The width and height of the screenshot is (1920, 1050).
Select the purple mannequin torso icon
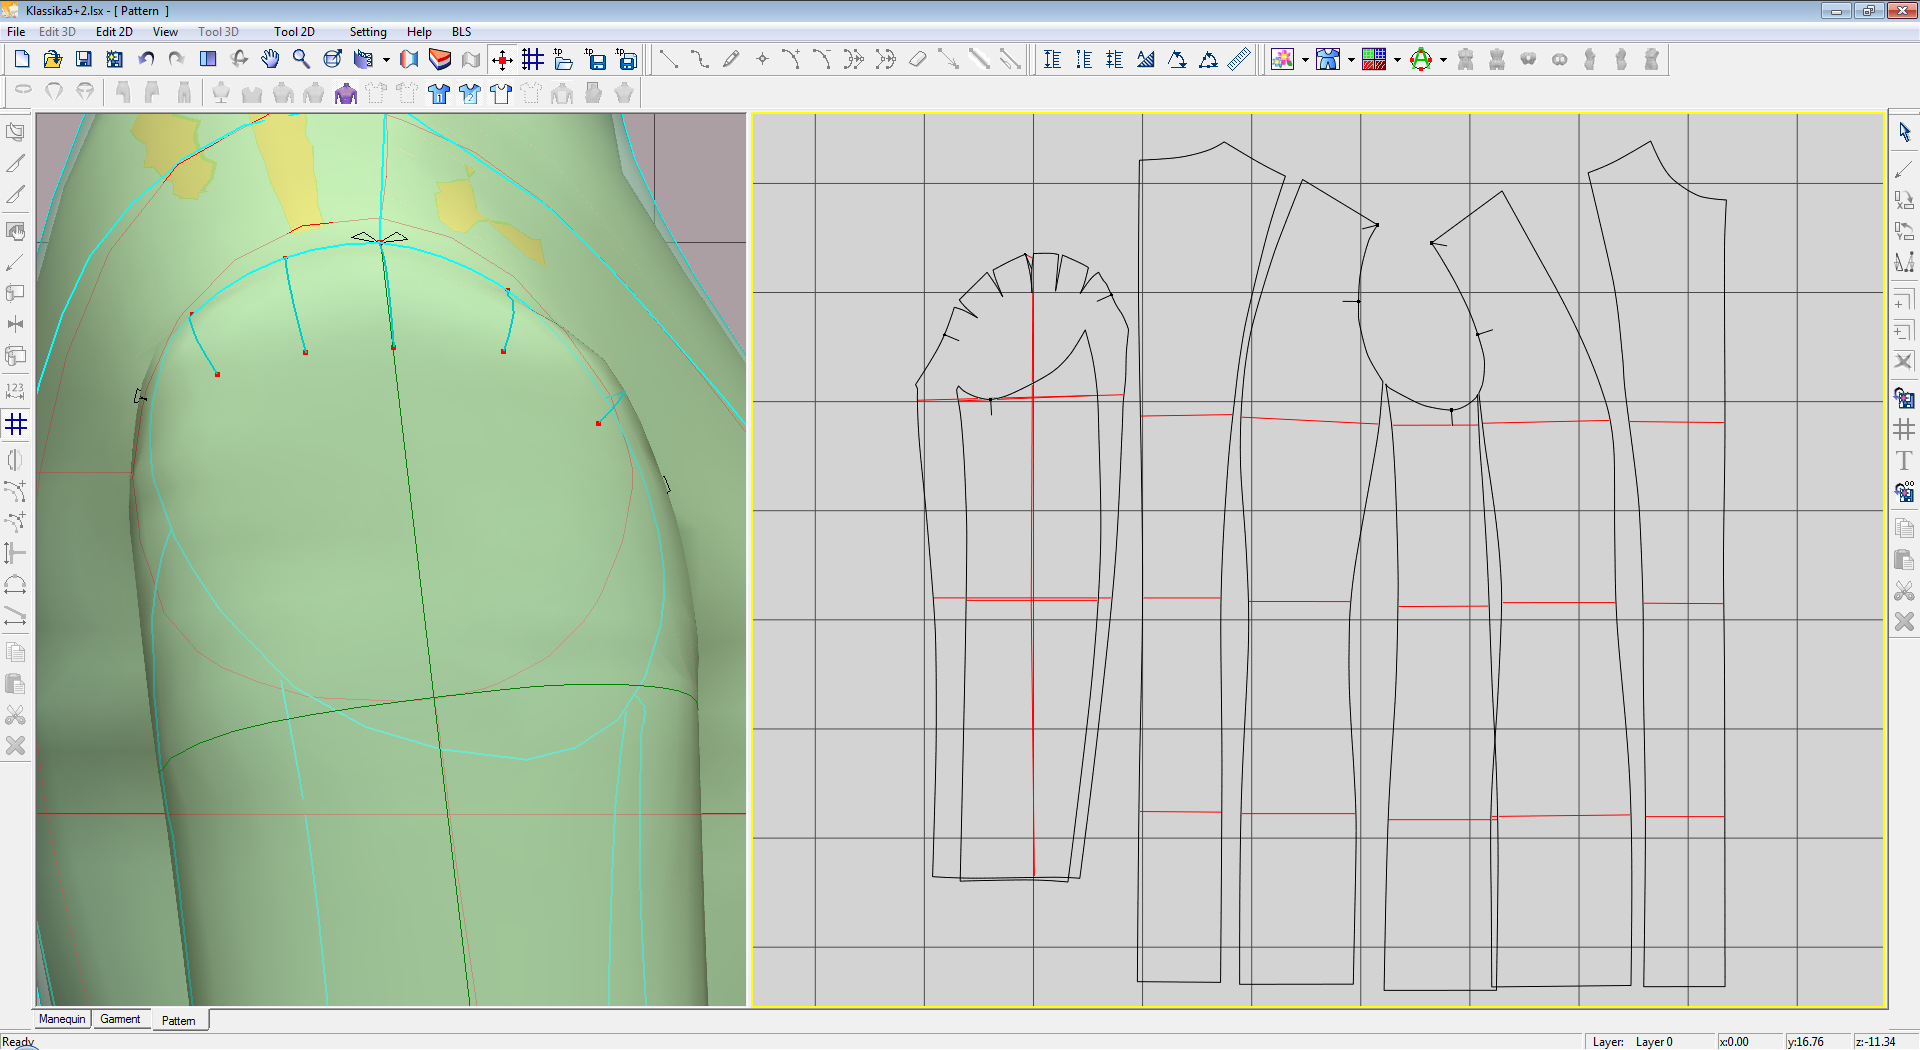(346, 94)
